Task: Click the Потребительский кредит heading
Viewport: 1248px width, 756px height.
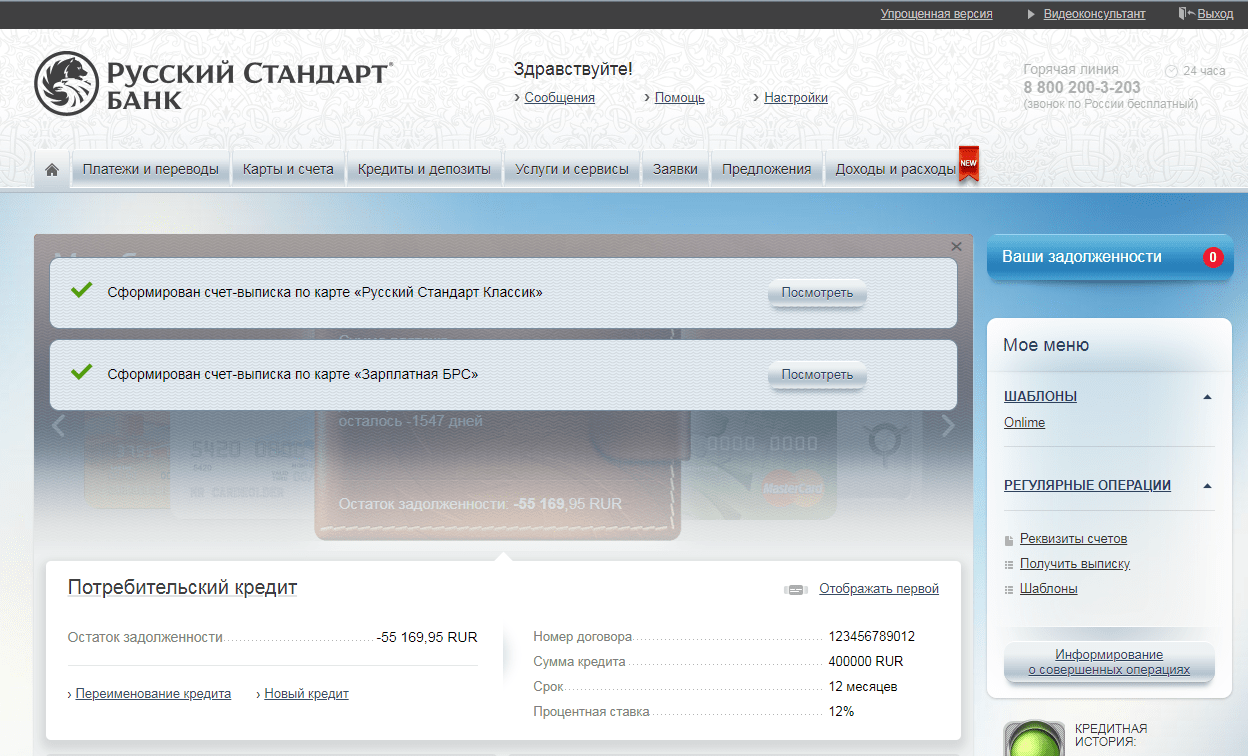Action: (182, 587)
